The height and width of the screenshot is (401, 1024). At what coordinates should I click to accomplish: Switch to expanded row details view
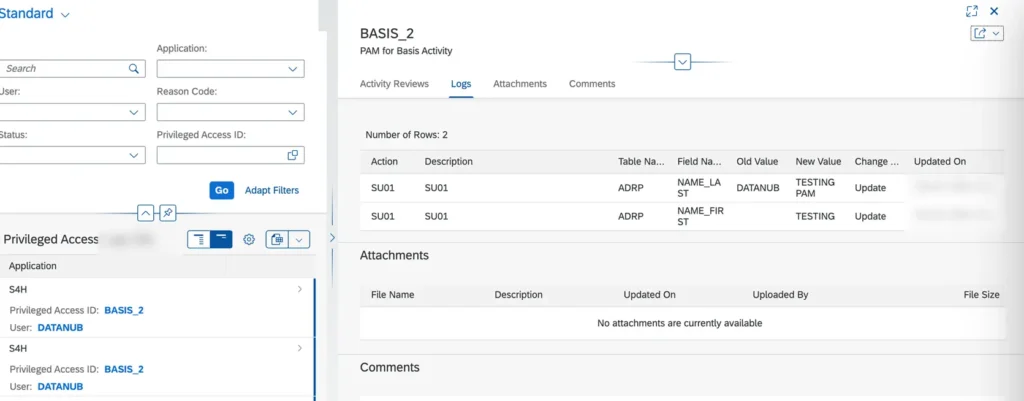198,239
